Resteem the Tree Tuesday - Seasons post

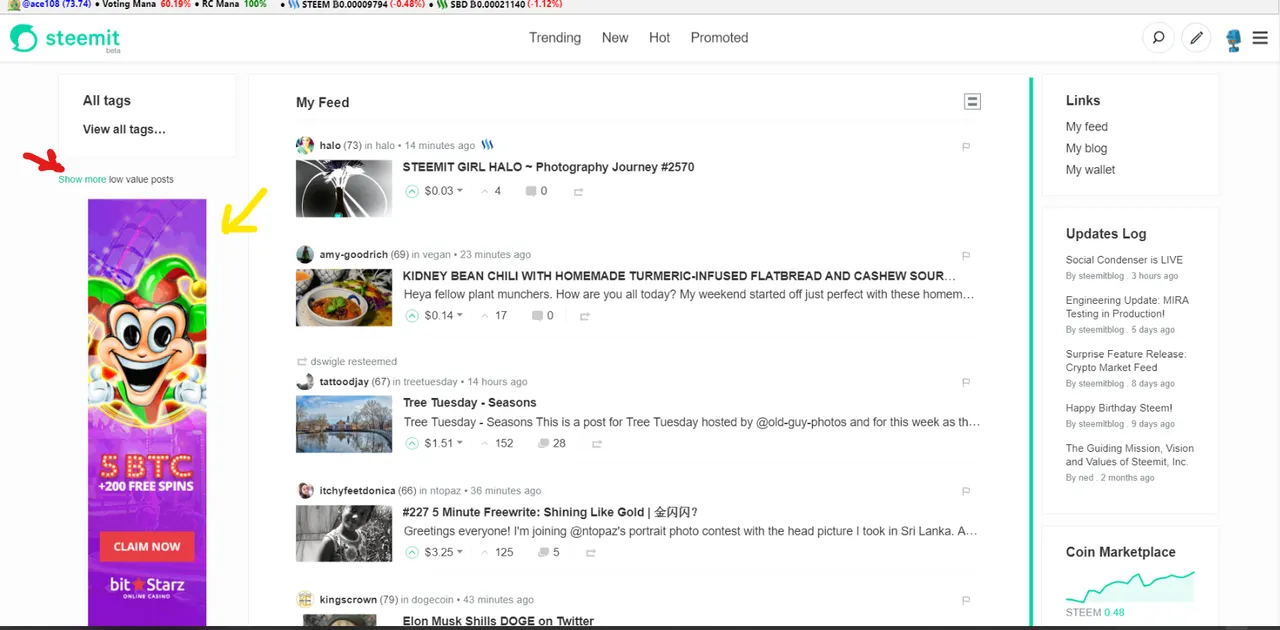click(x=597, y=444)
